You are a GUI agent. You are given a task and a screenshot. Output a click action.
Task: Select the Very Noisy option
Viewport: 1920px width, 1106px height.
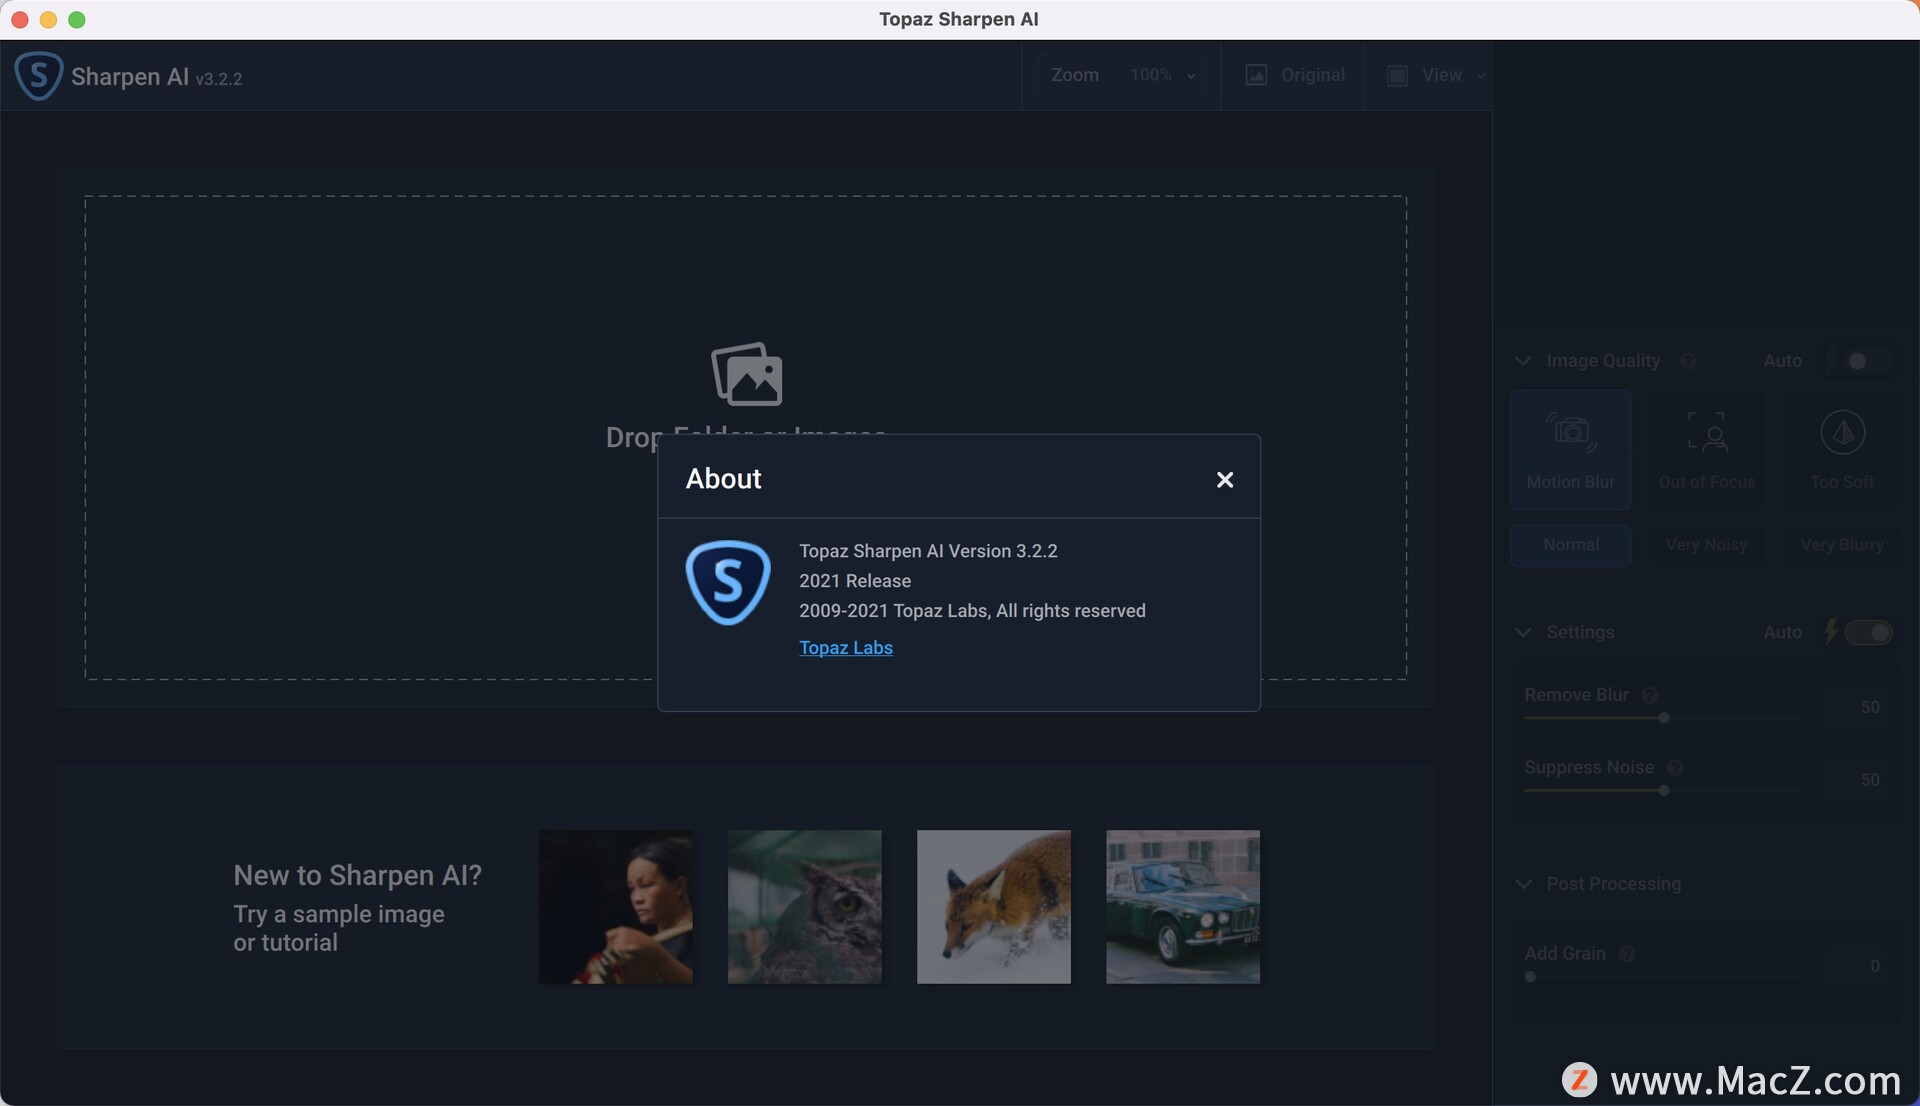coord(1706,545)
